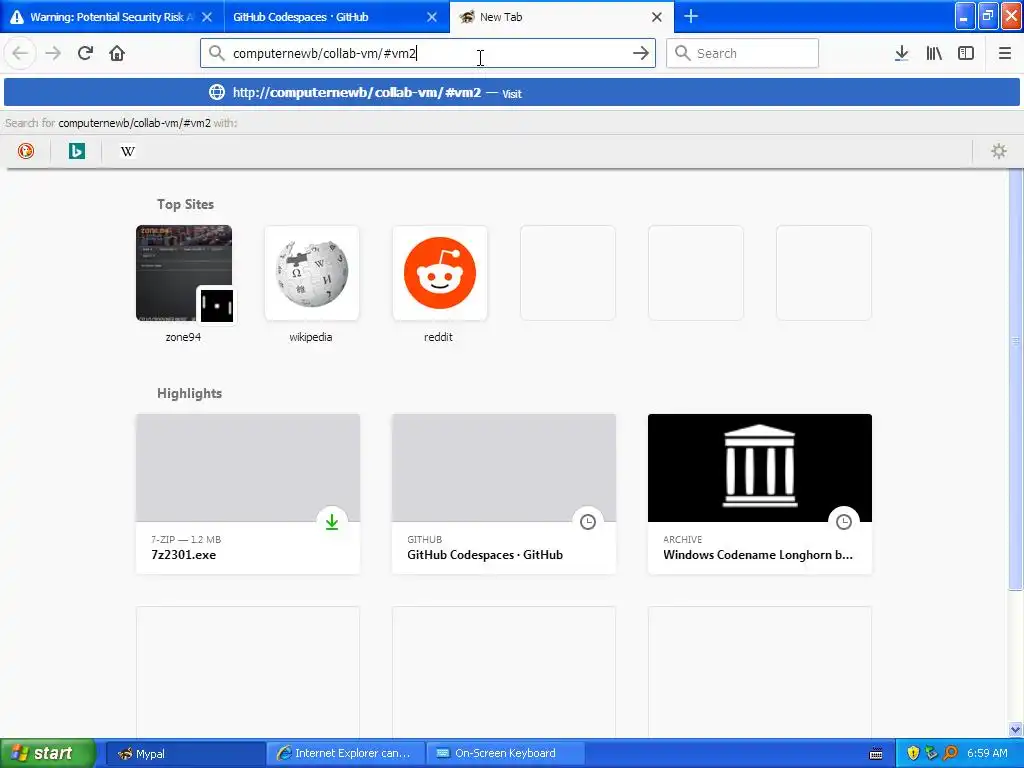Open a new tab with plus button
This screenshot has width=1024, height=768.
click(x=691, y=16)
